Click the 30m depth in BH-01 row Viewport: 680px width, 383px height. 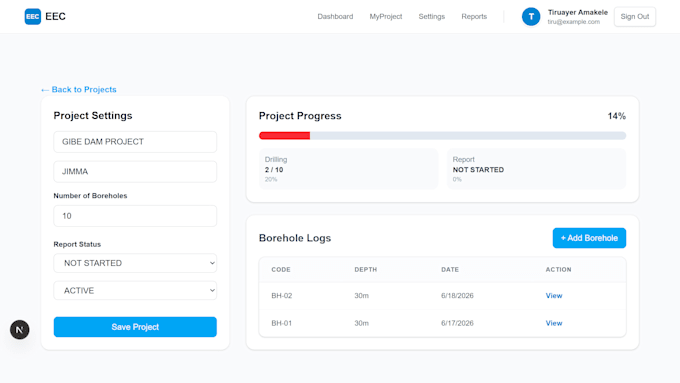coord(361,323)
